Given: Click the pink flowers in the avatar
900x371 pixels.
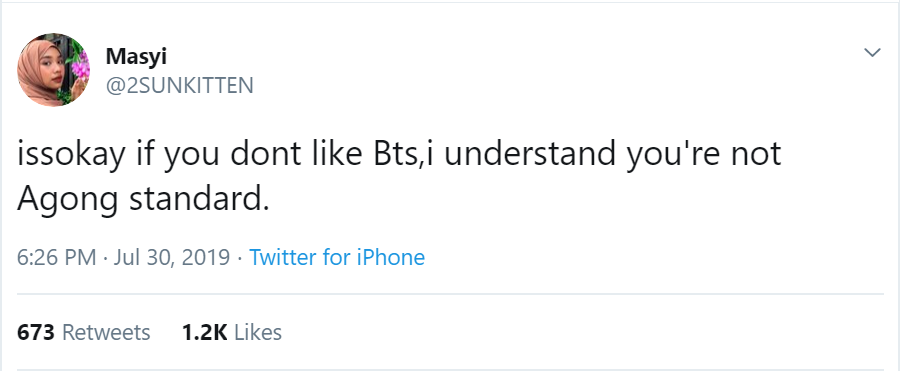Looking at the screenshot, I should tap(79, 67).
